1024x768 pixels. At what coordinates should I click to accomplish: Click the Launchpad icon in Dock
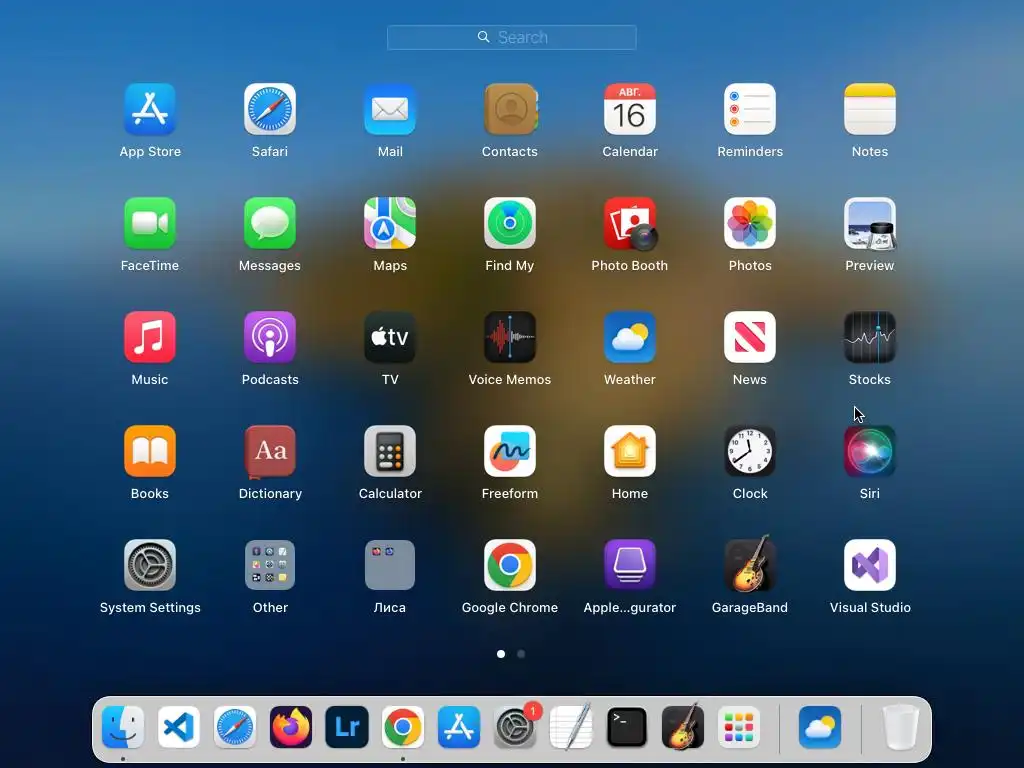(739, 727)
